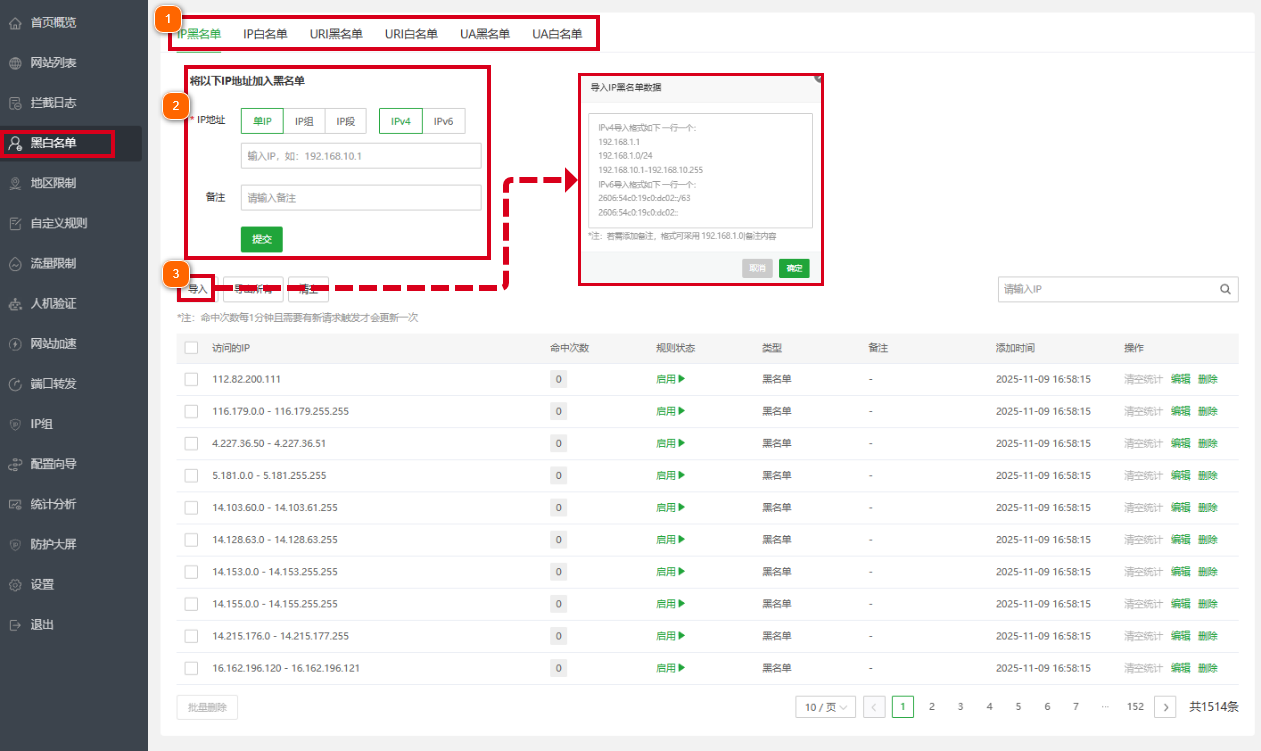1261x751 pixels.
Task: Click the 防护大屏 shield icon
Action: [x=15, y=545]
